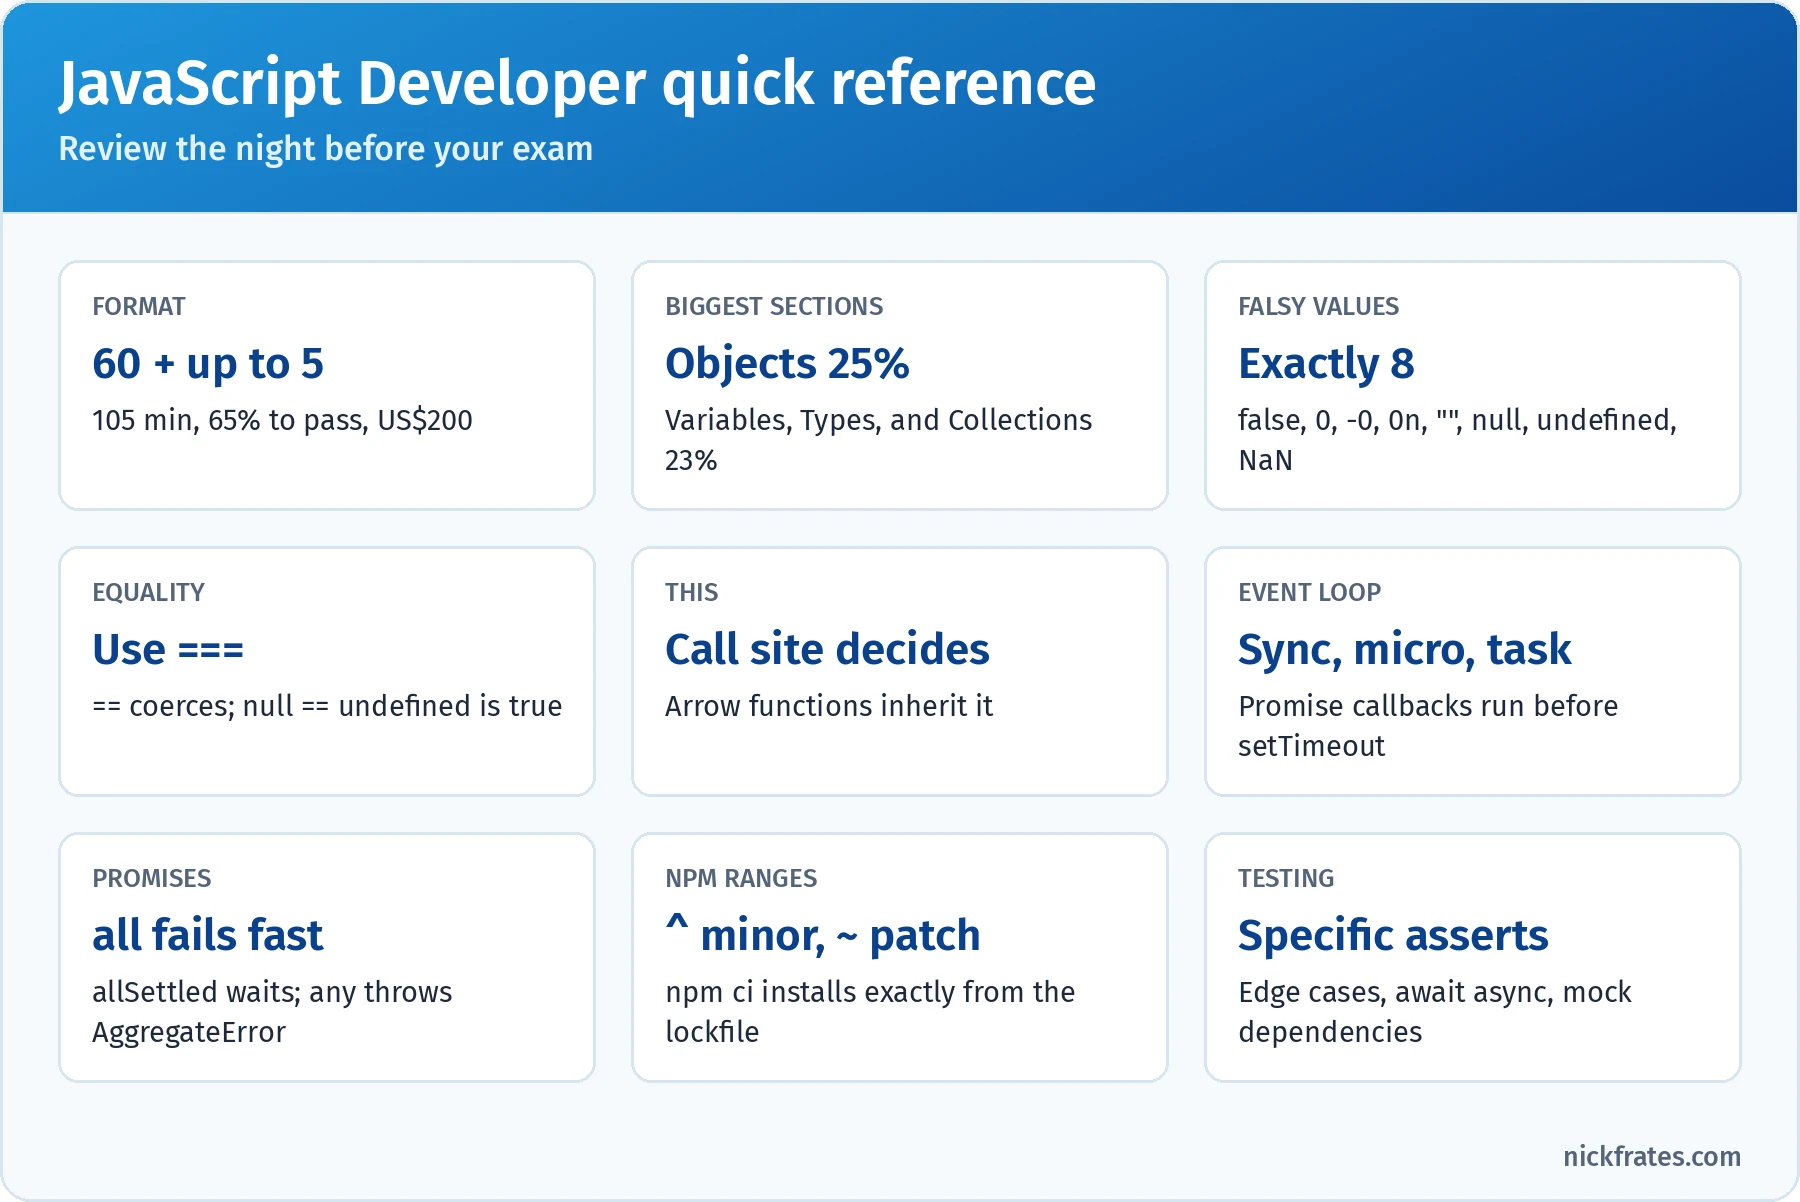Select the 'Use ===' heading
The image size is (1800, 1202).
(x=168, y=649)
